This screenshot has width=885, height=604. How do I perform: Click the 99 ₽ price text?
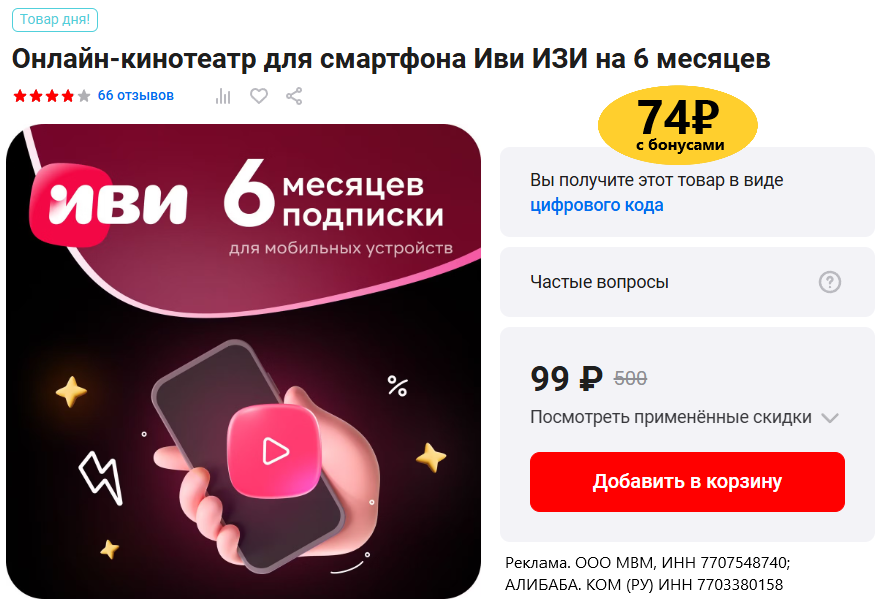tap(566, 378)
